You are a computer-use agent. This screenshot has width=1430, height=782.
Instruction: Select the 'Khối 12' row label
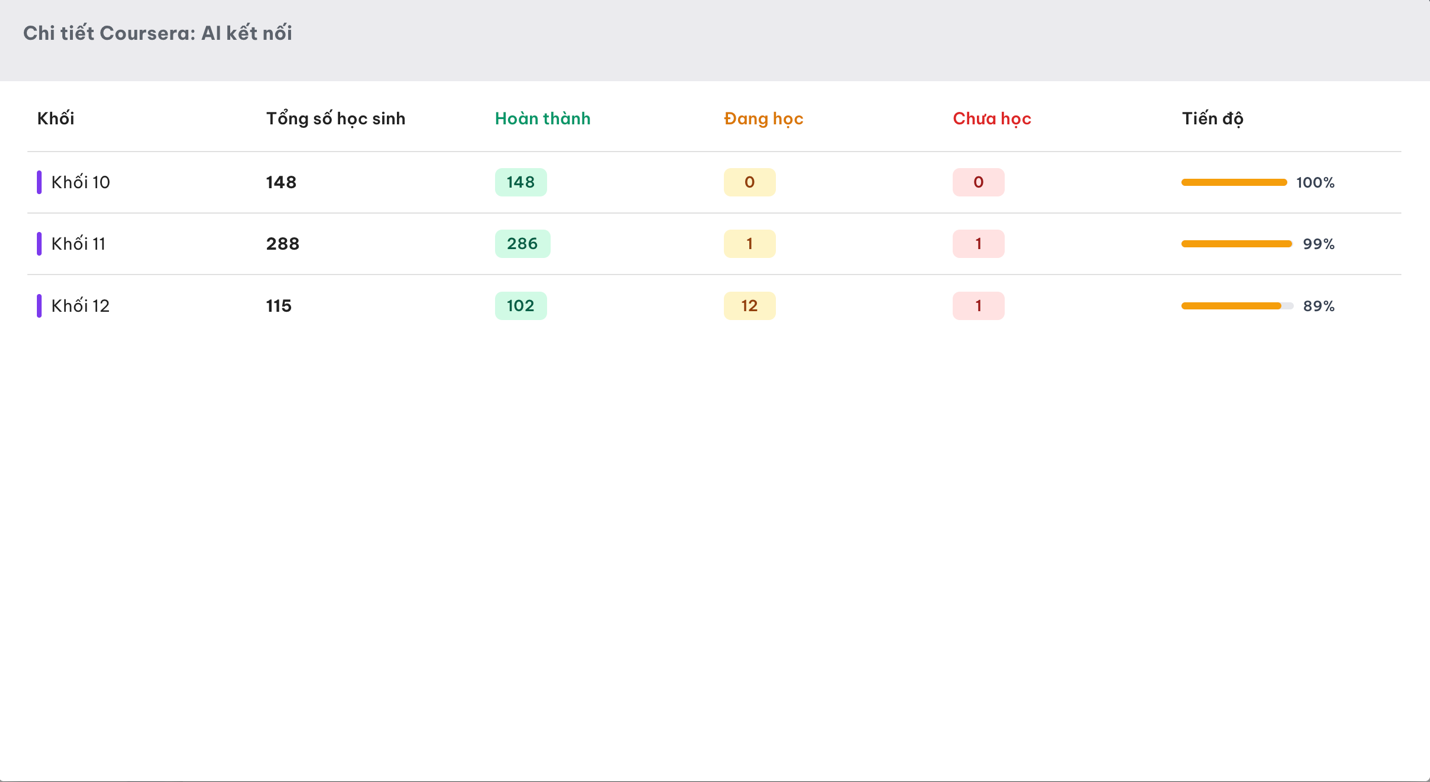click(x=81, y=306)
